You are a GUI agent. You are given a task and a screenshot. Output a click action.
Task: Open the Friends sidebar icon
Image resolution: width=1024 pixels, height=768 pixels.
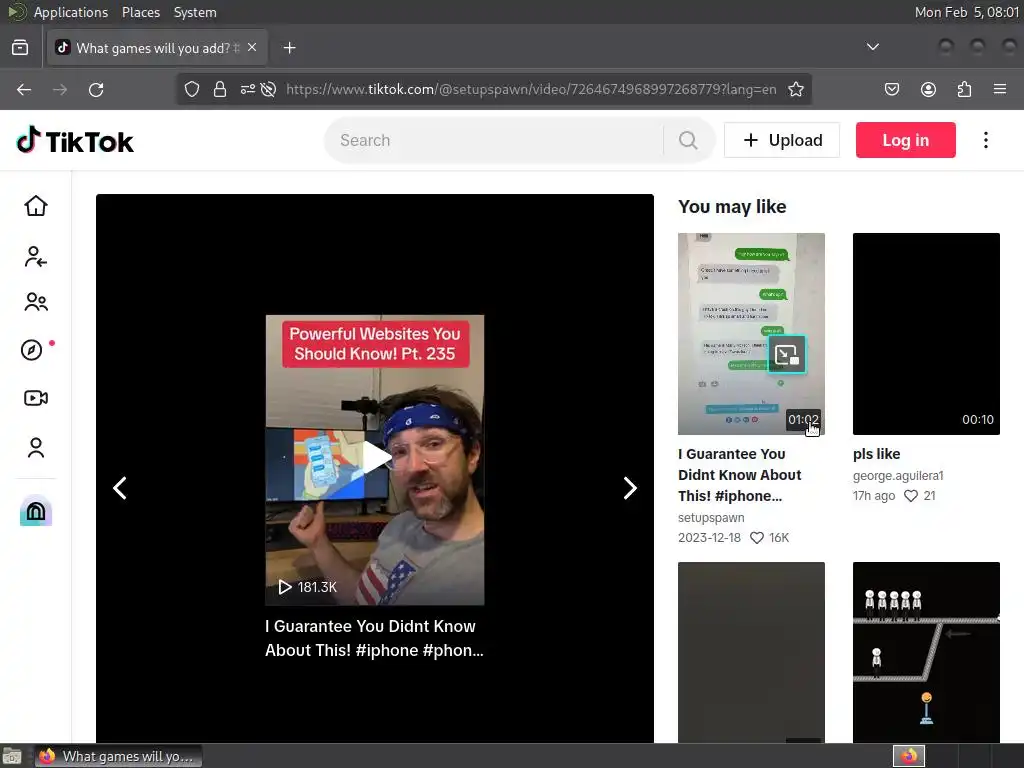click(36, 302)
